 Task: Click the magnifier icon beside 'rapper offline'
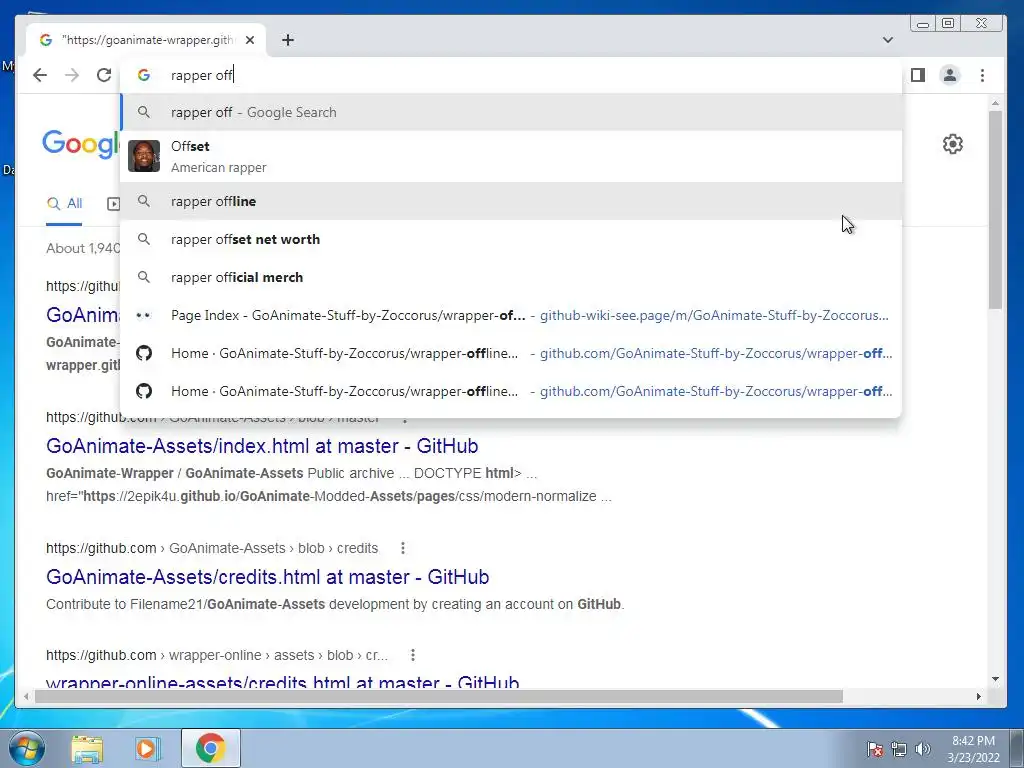pos(144,201)
